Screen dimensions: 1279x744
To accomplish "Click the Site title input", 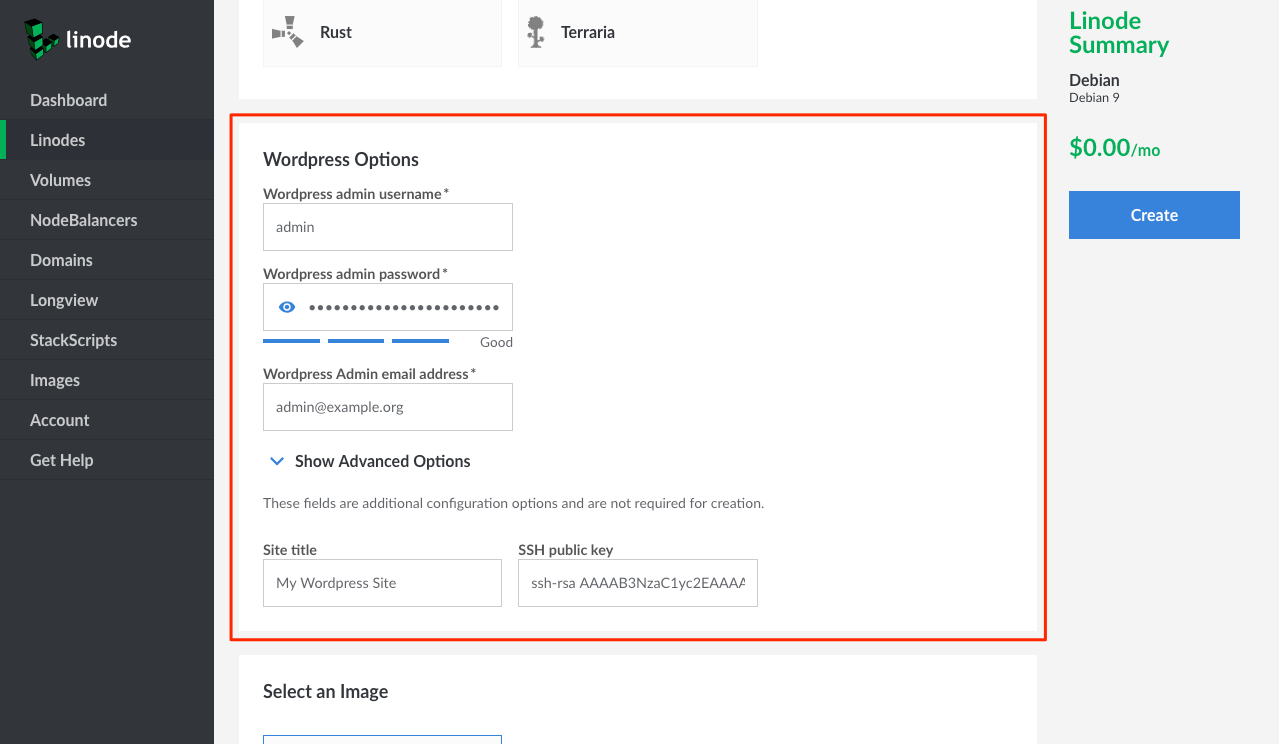I will coord(382,583).
